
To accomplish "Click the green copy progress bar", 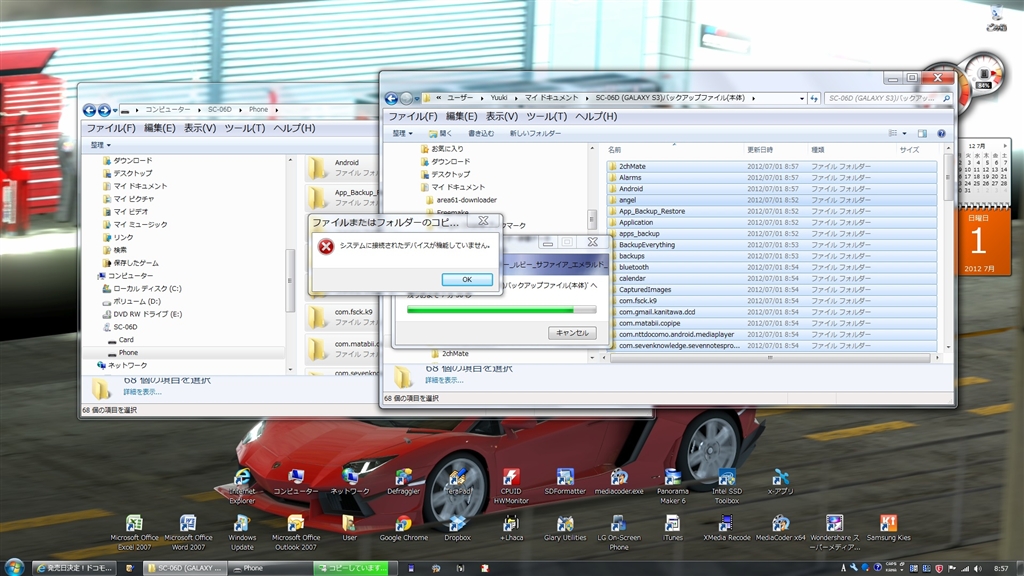I will click(491, 310).
